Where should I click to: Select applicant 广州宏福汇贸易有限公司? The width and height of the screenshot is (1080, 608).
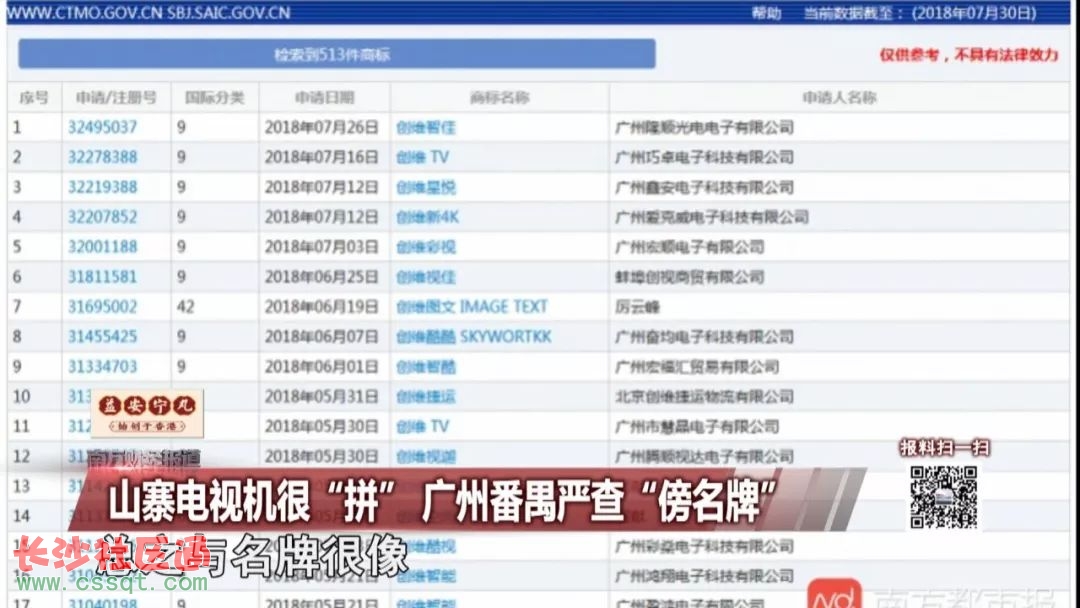point(696,366)
